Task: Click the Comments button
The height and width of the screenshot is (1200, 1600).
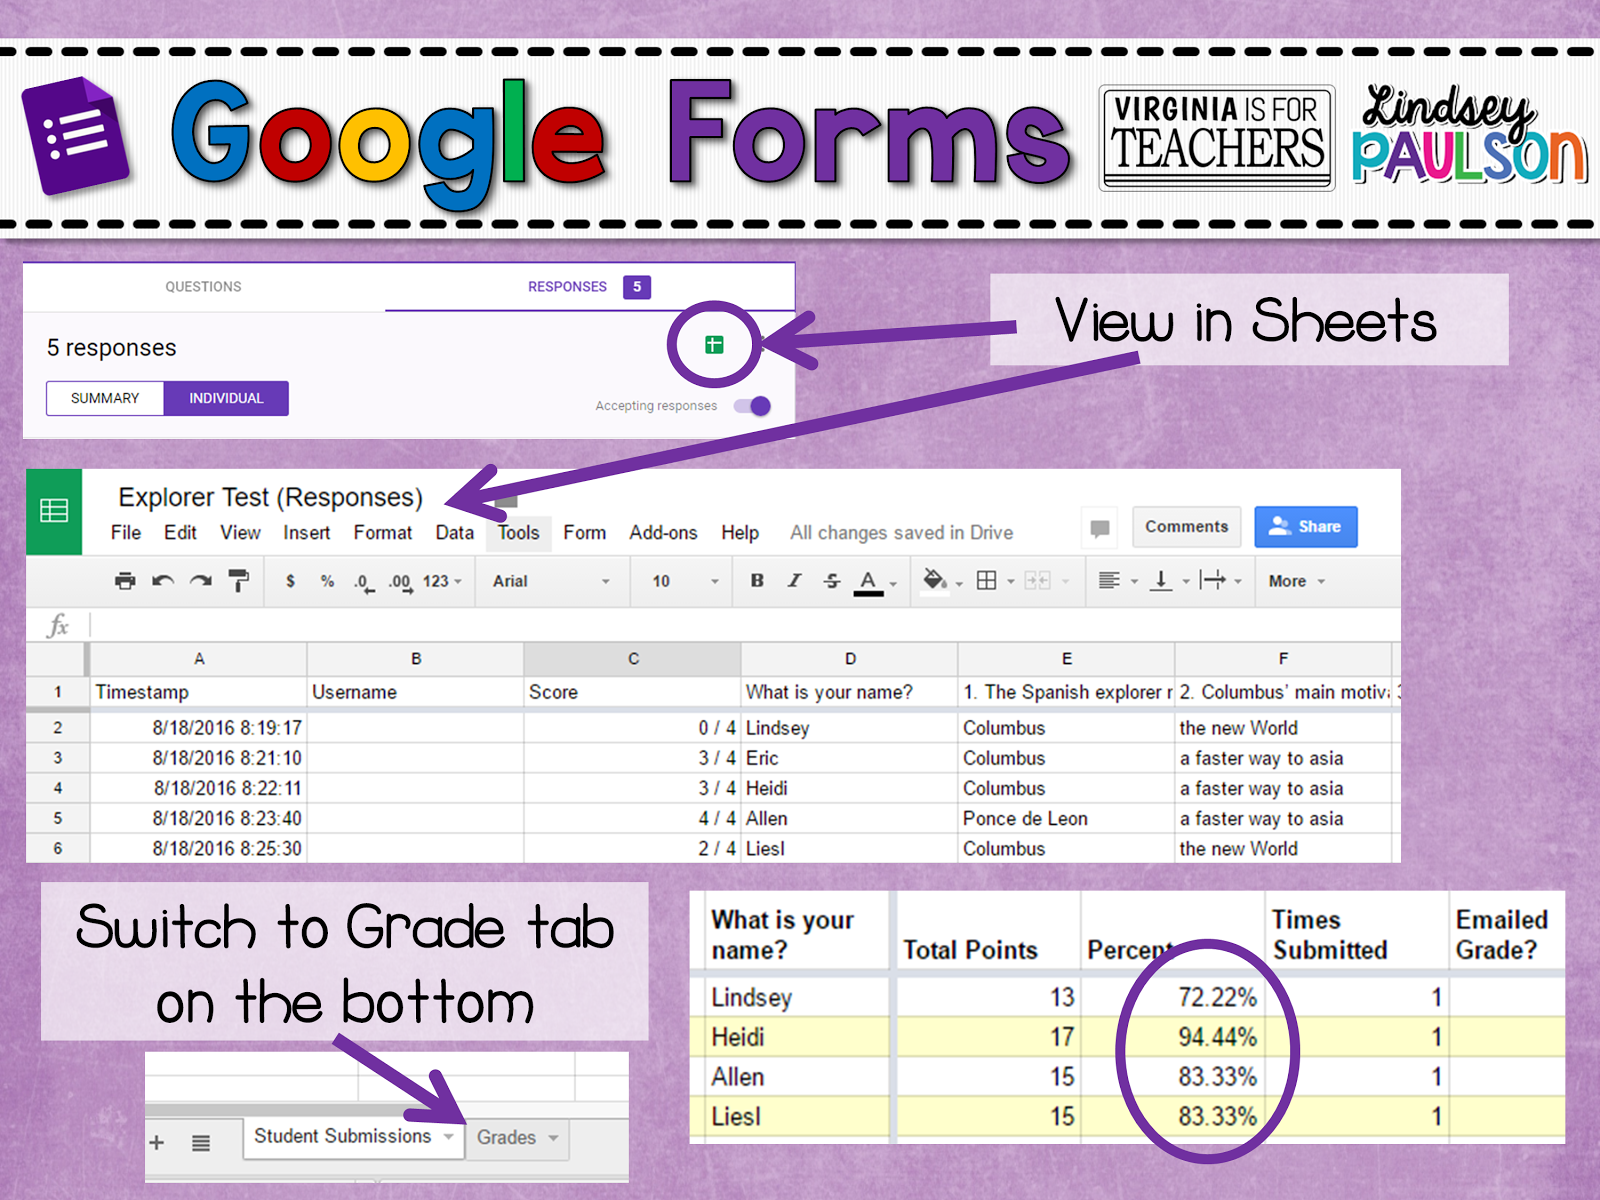Action: pos(1187,527)
